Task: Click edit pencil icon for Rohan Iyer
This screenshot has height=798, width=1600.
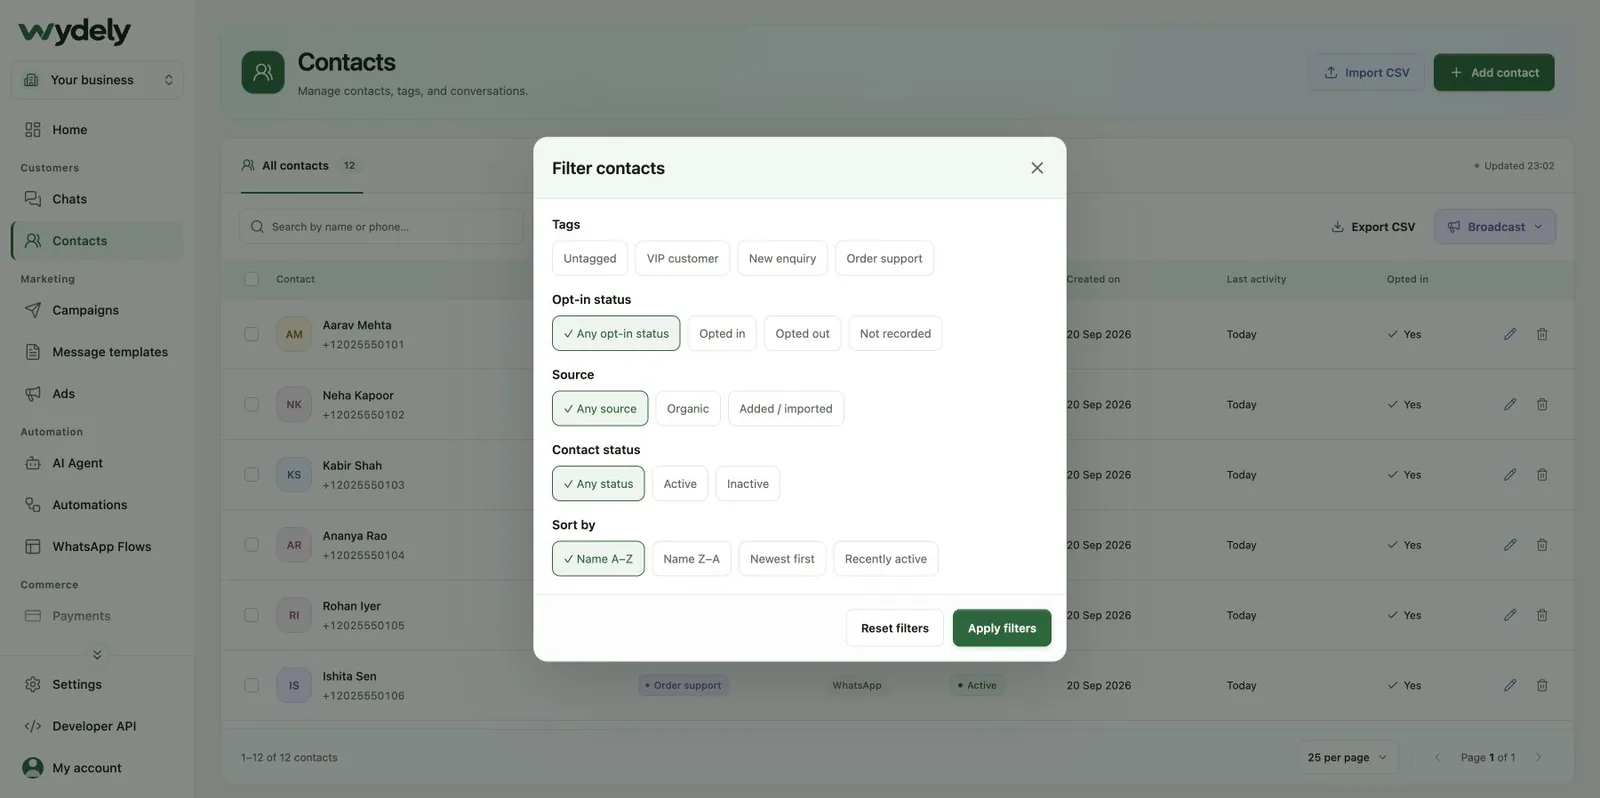Action: tap(1510, 615)
